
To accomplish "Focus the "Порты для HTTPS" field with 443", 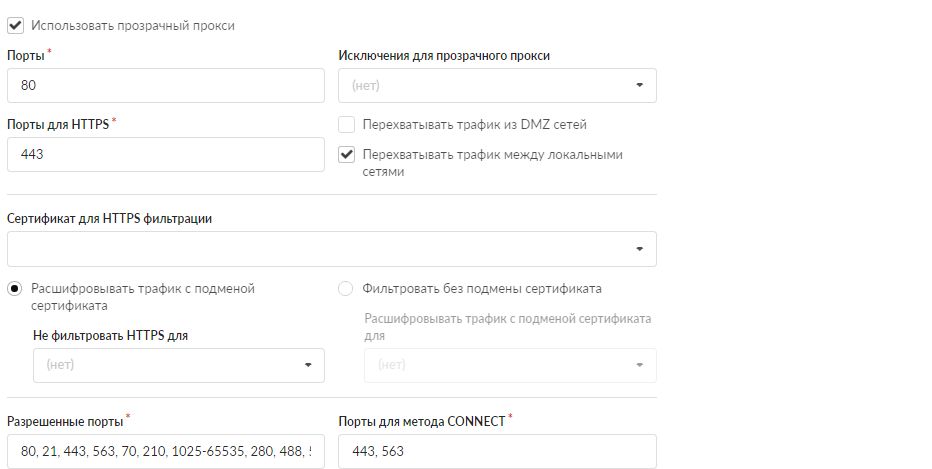I will pos(165,155).
